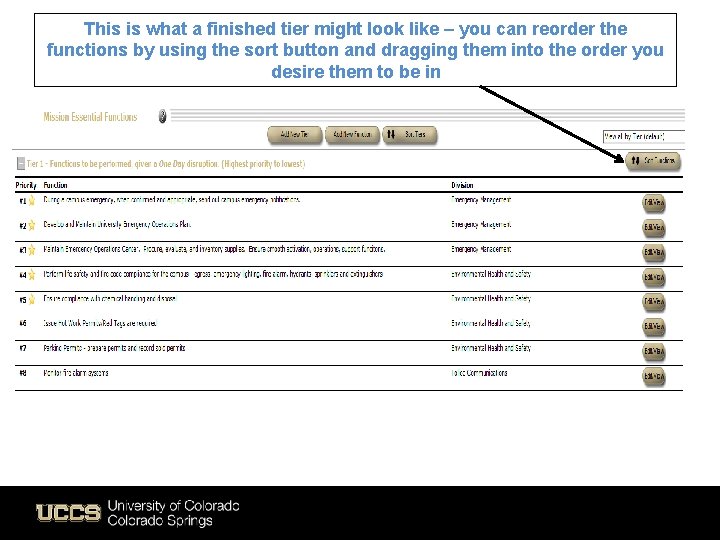Select Develop and Maintain Emergency Operations Plan text

[x=117, y=225]
